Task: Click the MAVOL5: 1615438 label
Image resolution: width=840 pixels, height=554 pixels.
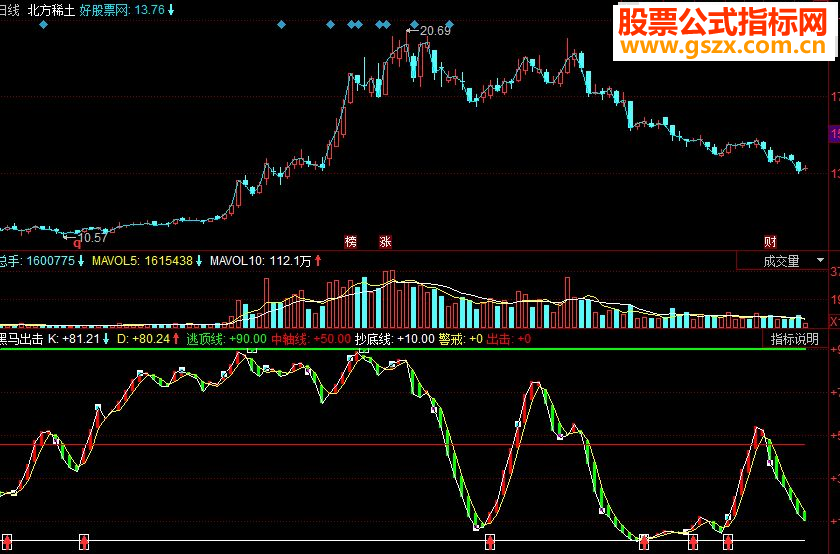Action: 147,261
